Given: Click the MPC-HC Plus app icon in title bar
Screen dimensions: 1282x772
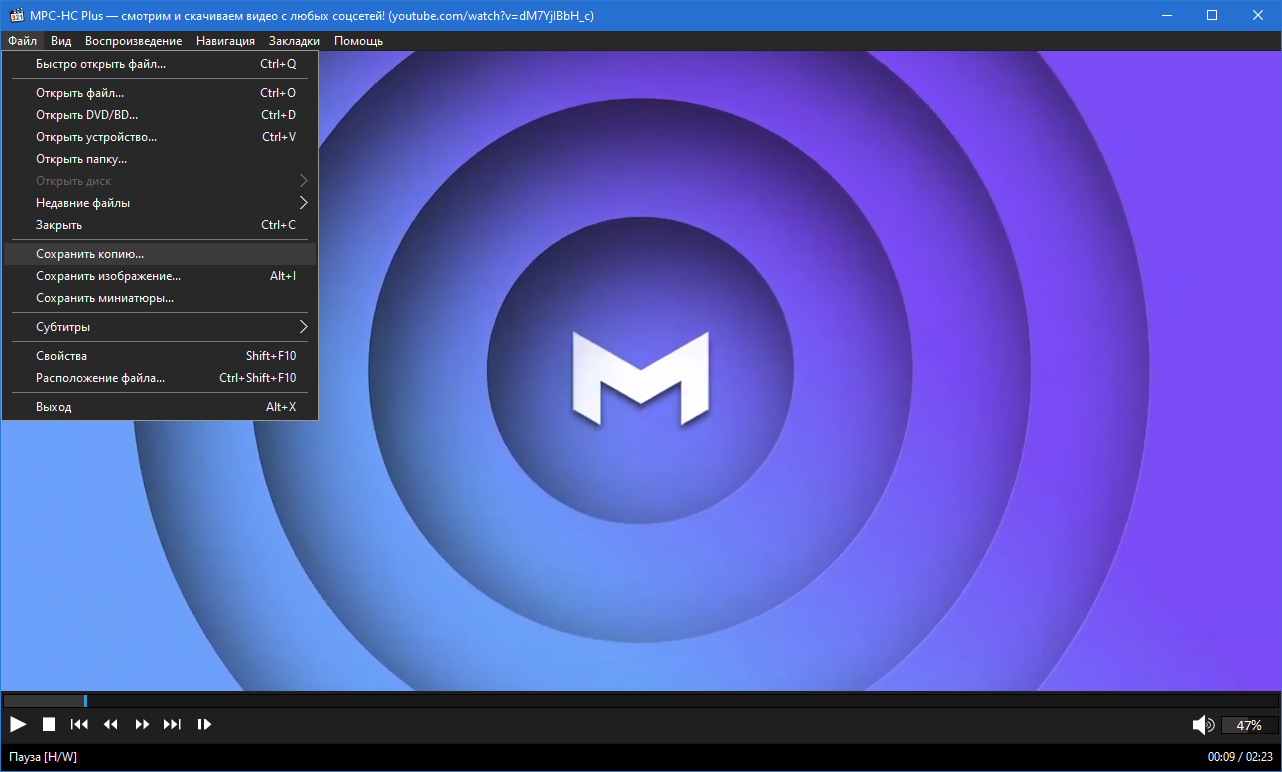Looking at the screenshot, I should [x=16, y=15].
